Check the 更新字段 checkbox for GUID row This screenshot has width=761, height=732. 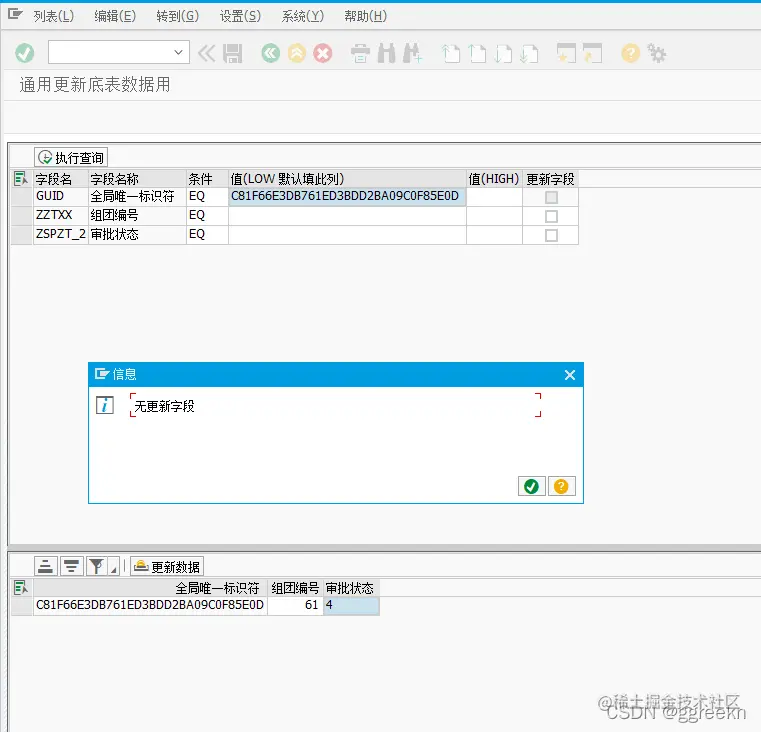(551, 197)
